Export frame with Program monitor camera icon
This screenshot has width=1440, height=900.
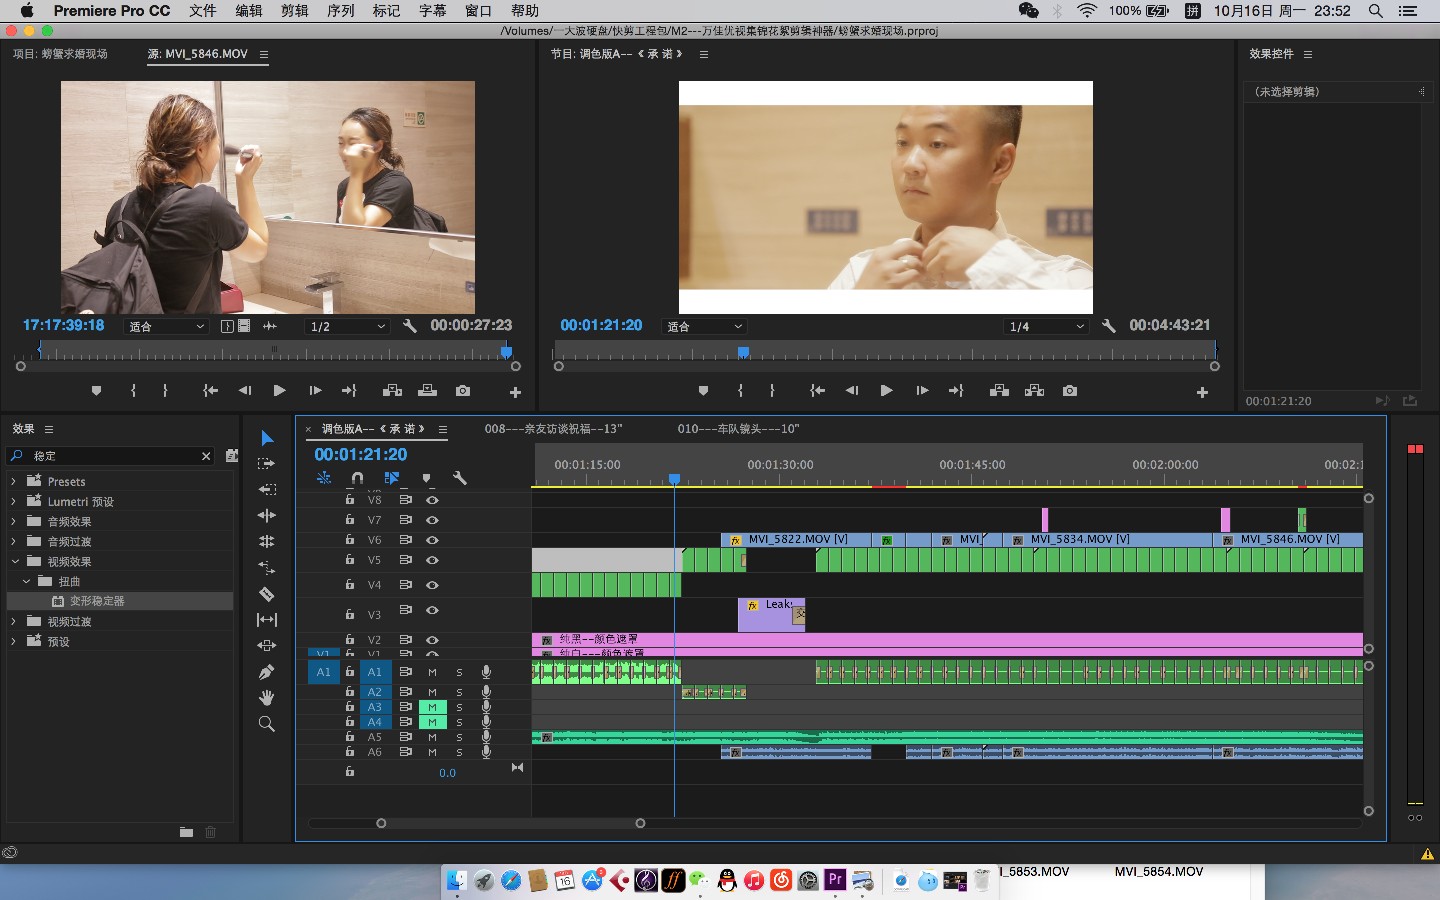[x=1070, y=391]
